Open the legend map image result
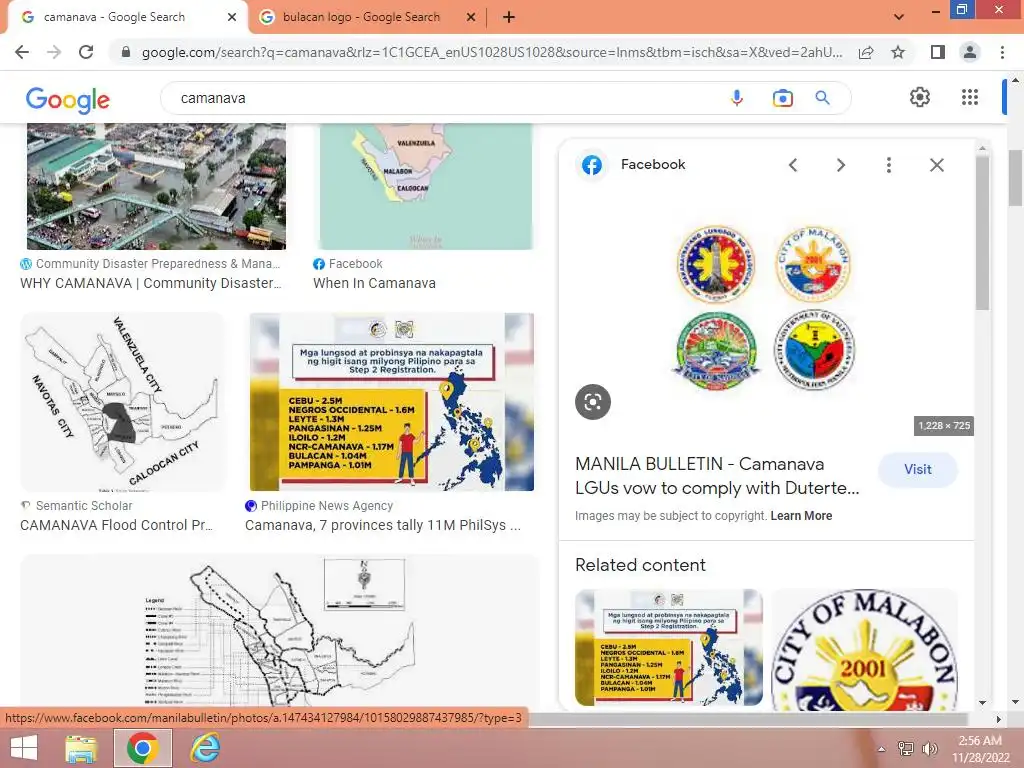This screenshot has width=1024, height=768. pyautogui.click(x=280, y=630)
